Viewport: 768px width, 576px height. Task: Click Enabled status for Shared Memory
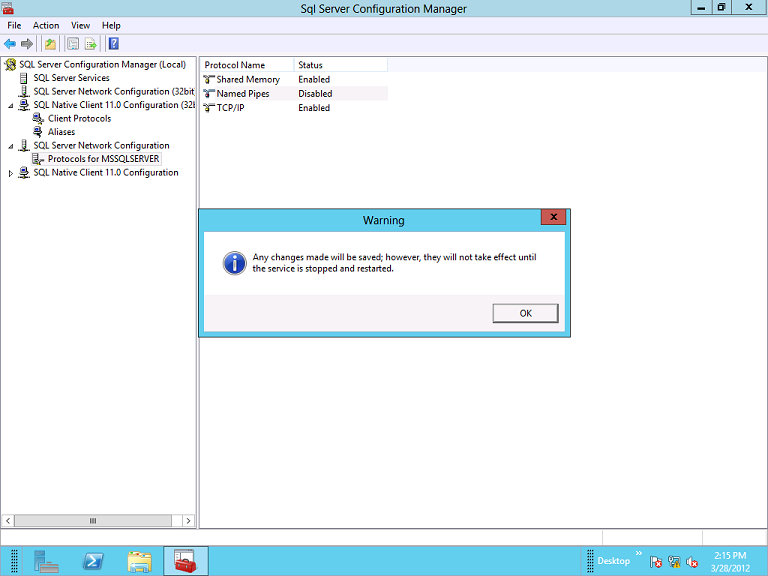pos(314,79)
